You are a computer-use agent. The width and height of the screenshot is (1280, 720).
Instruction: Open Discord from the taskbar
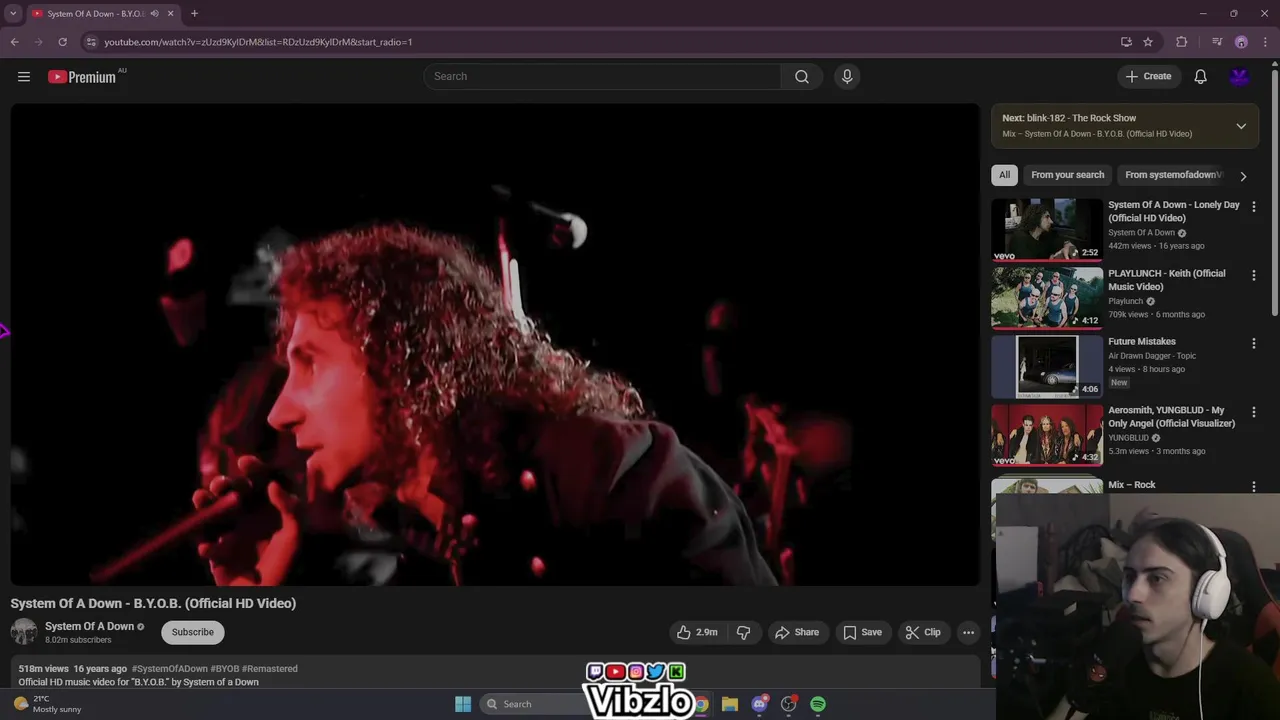[760, 704]
